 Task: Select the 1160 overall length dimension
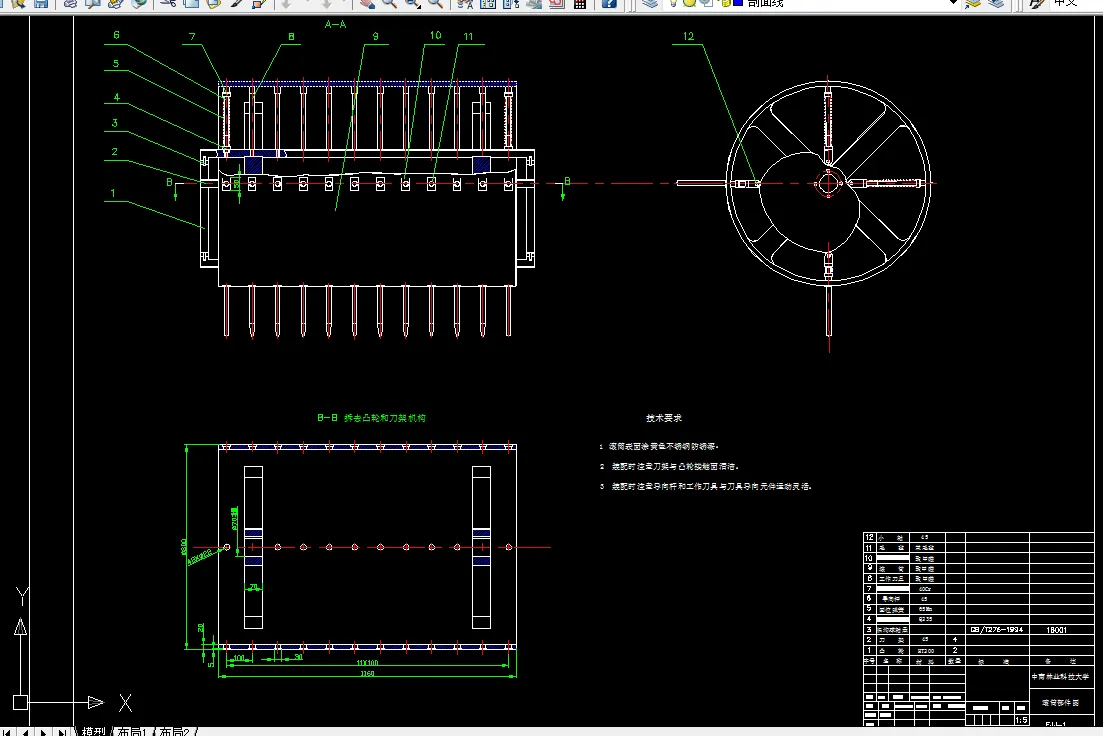click(367, 673)
